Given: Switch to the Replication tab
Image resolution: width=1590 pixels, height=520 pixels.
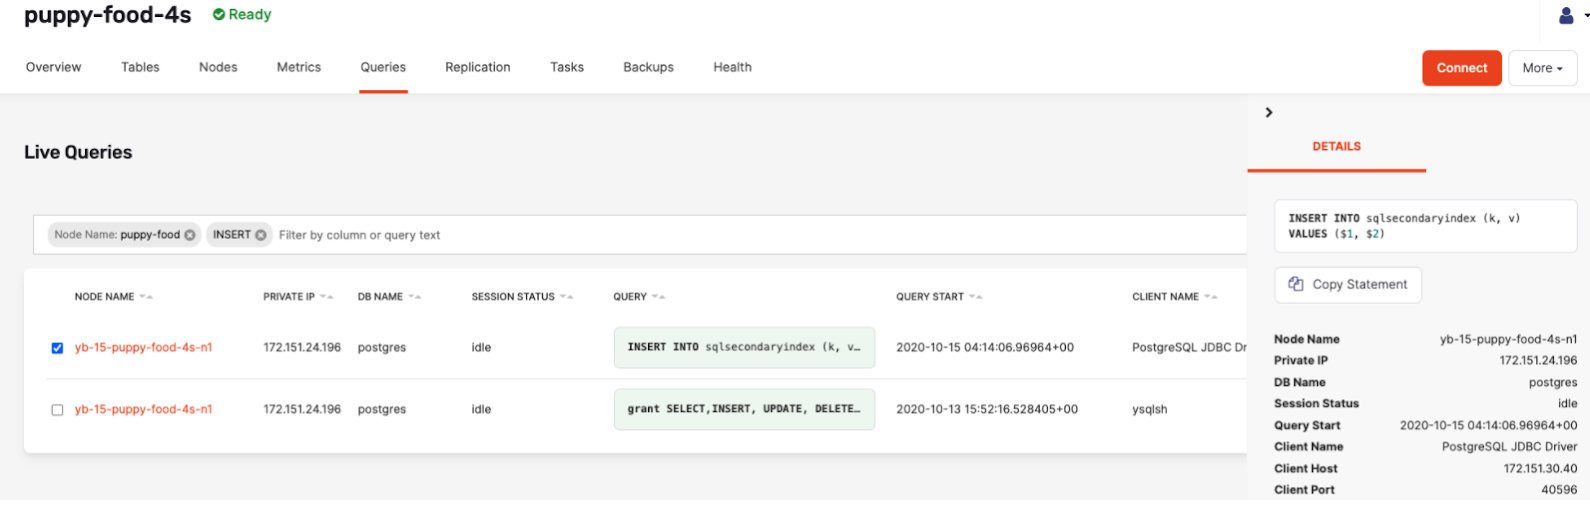Looking at the screenshot, I should click(477, 67).
